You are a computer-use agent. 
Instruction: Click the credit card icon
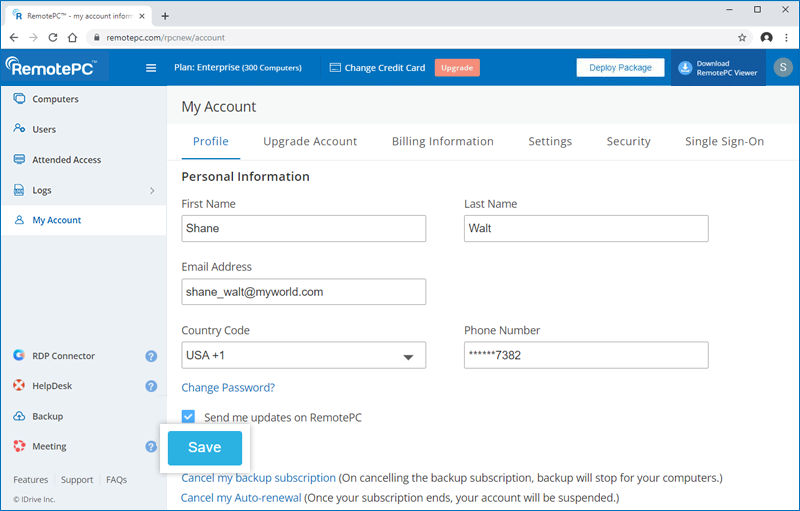click(x=335, y=68)
